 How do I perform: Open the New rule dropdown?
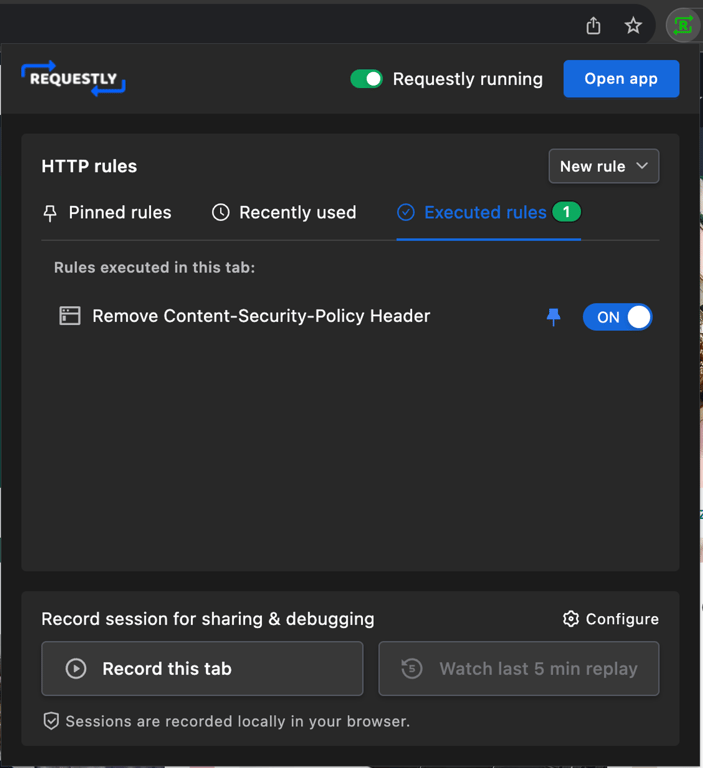[x=604, y=166]
